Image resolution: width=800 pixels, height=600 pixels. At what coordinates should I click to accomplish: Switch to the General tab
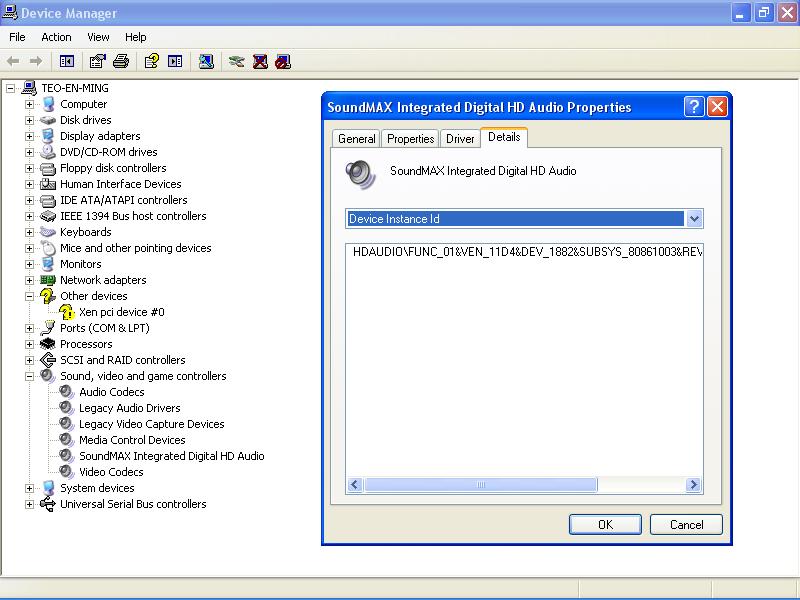coord(357,139)
